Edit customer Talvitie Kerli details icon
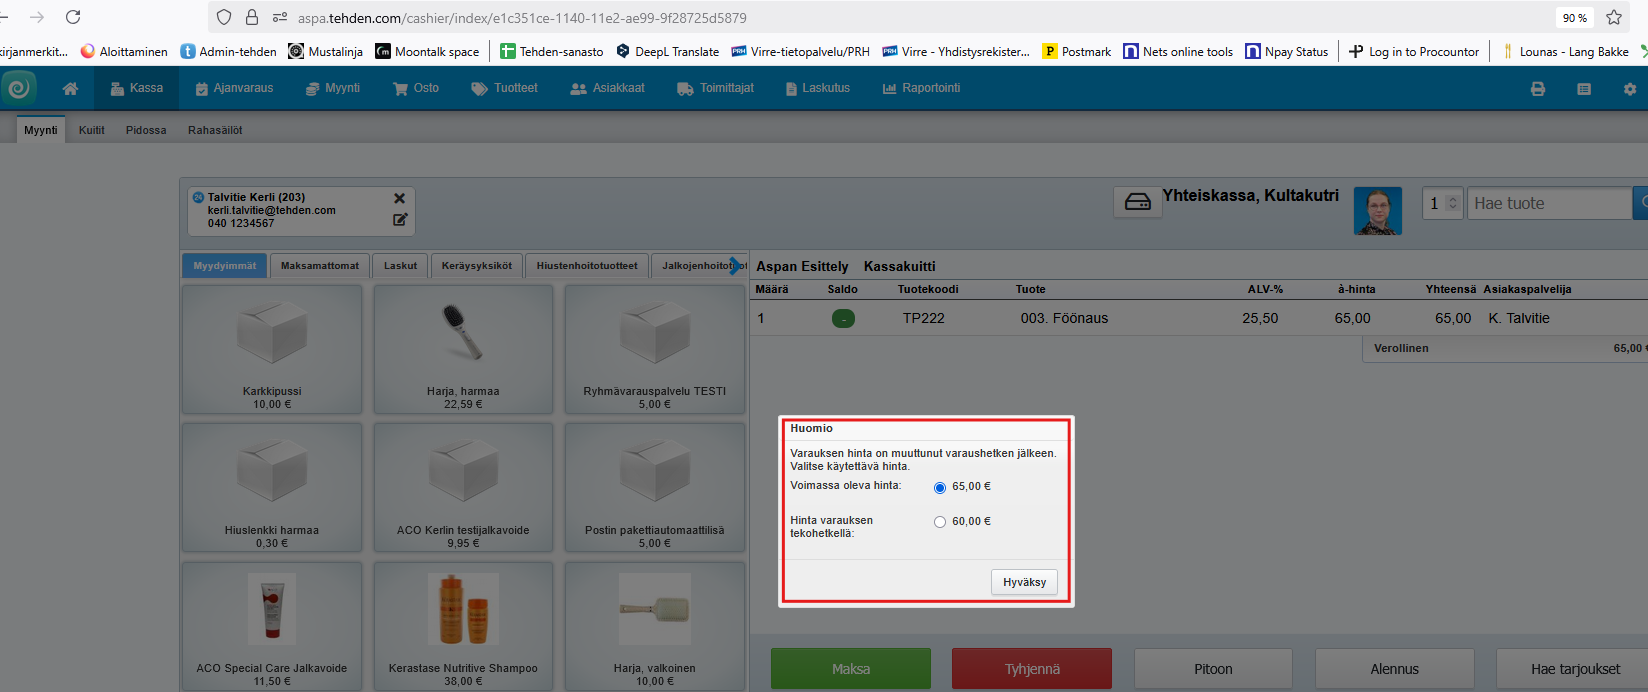 click(400, 219)
